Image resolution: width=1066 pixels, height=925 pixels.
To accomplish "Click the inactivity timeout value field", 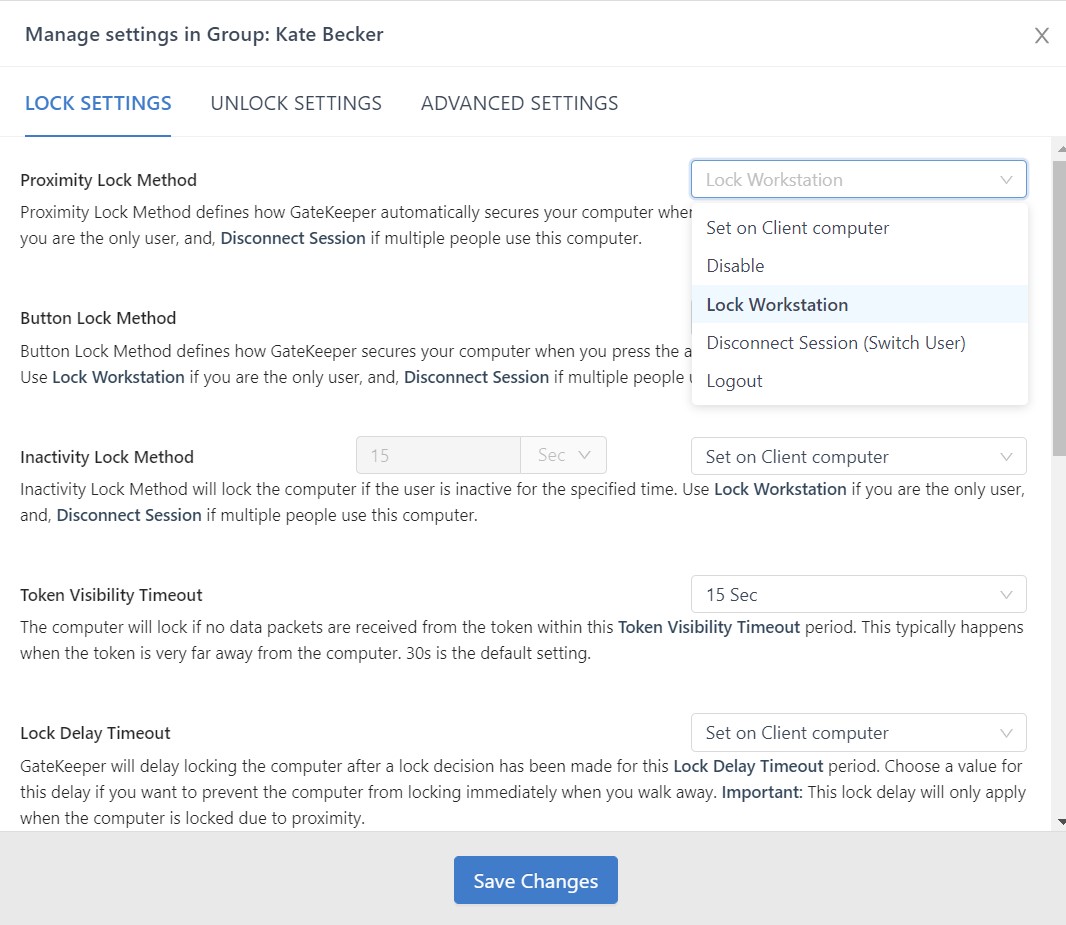I will [x=437, y=454].
